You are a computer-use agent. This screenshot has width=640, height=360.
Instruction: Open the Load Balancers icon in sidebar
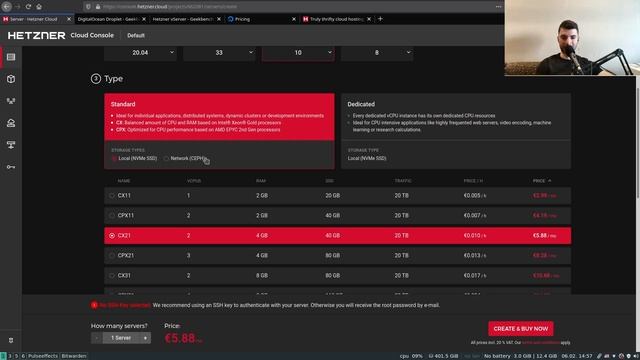tap(11, 123)
